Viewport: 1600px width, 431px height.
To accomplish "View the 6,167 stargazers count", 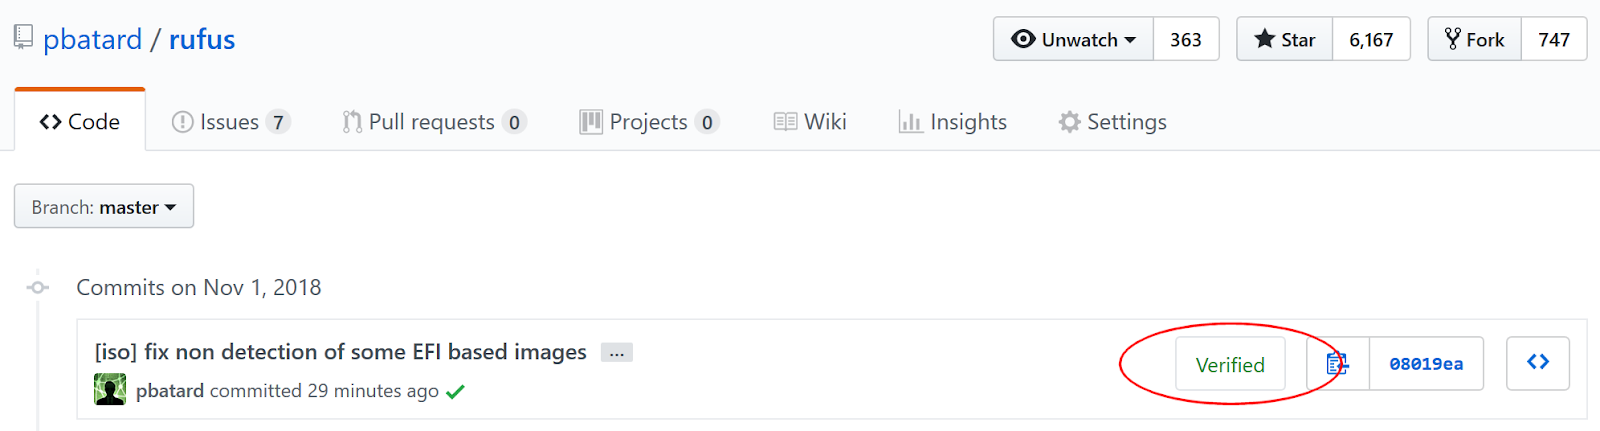I will pyautogui.click(x=1371, y=39).
